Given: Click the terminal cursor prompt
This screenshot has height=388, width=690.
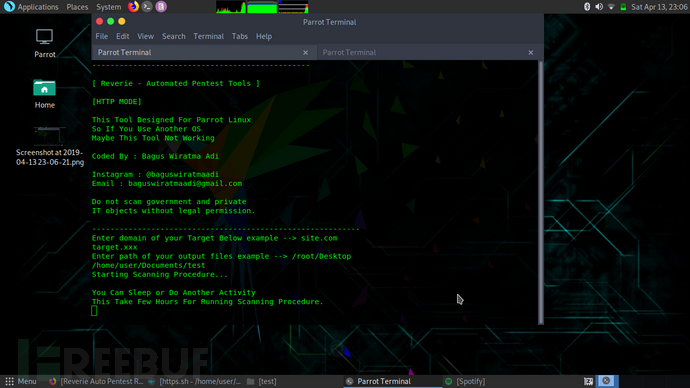Looking at the screenshot, I should click(94, 311).
